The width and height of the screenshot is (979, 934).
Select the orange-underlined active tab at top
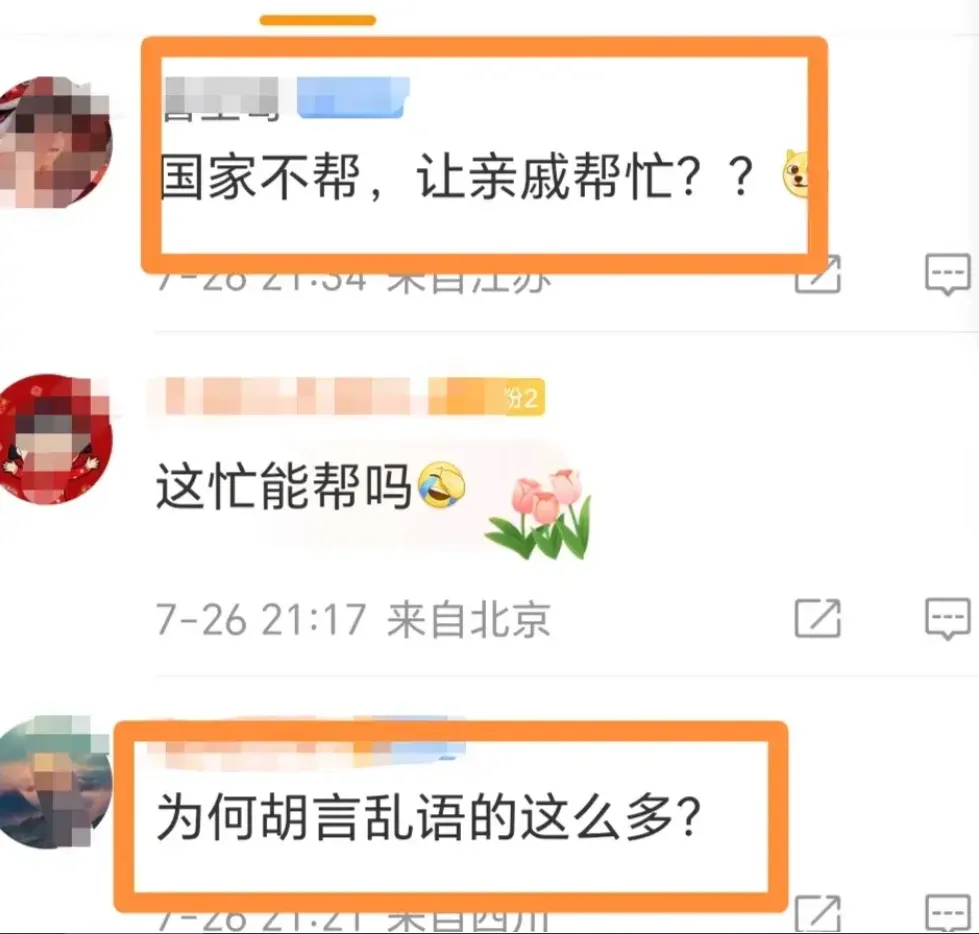318,20
